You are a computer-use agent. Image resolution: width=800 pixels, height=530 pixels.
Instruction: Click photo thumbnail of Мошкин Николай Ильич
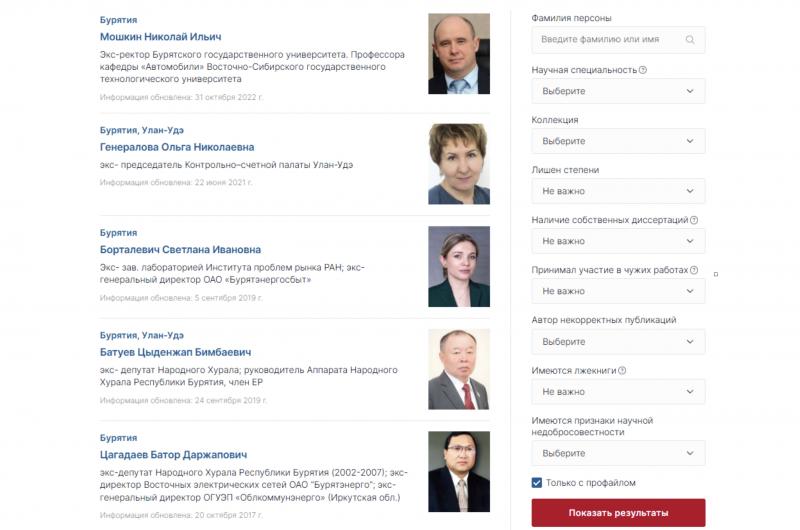(459, 54)
